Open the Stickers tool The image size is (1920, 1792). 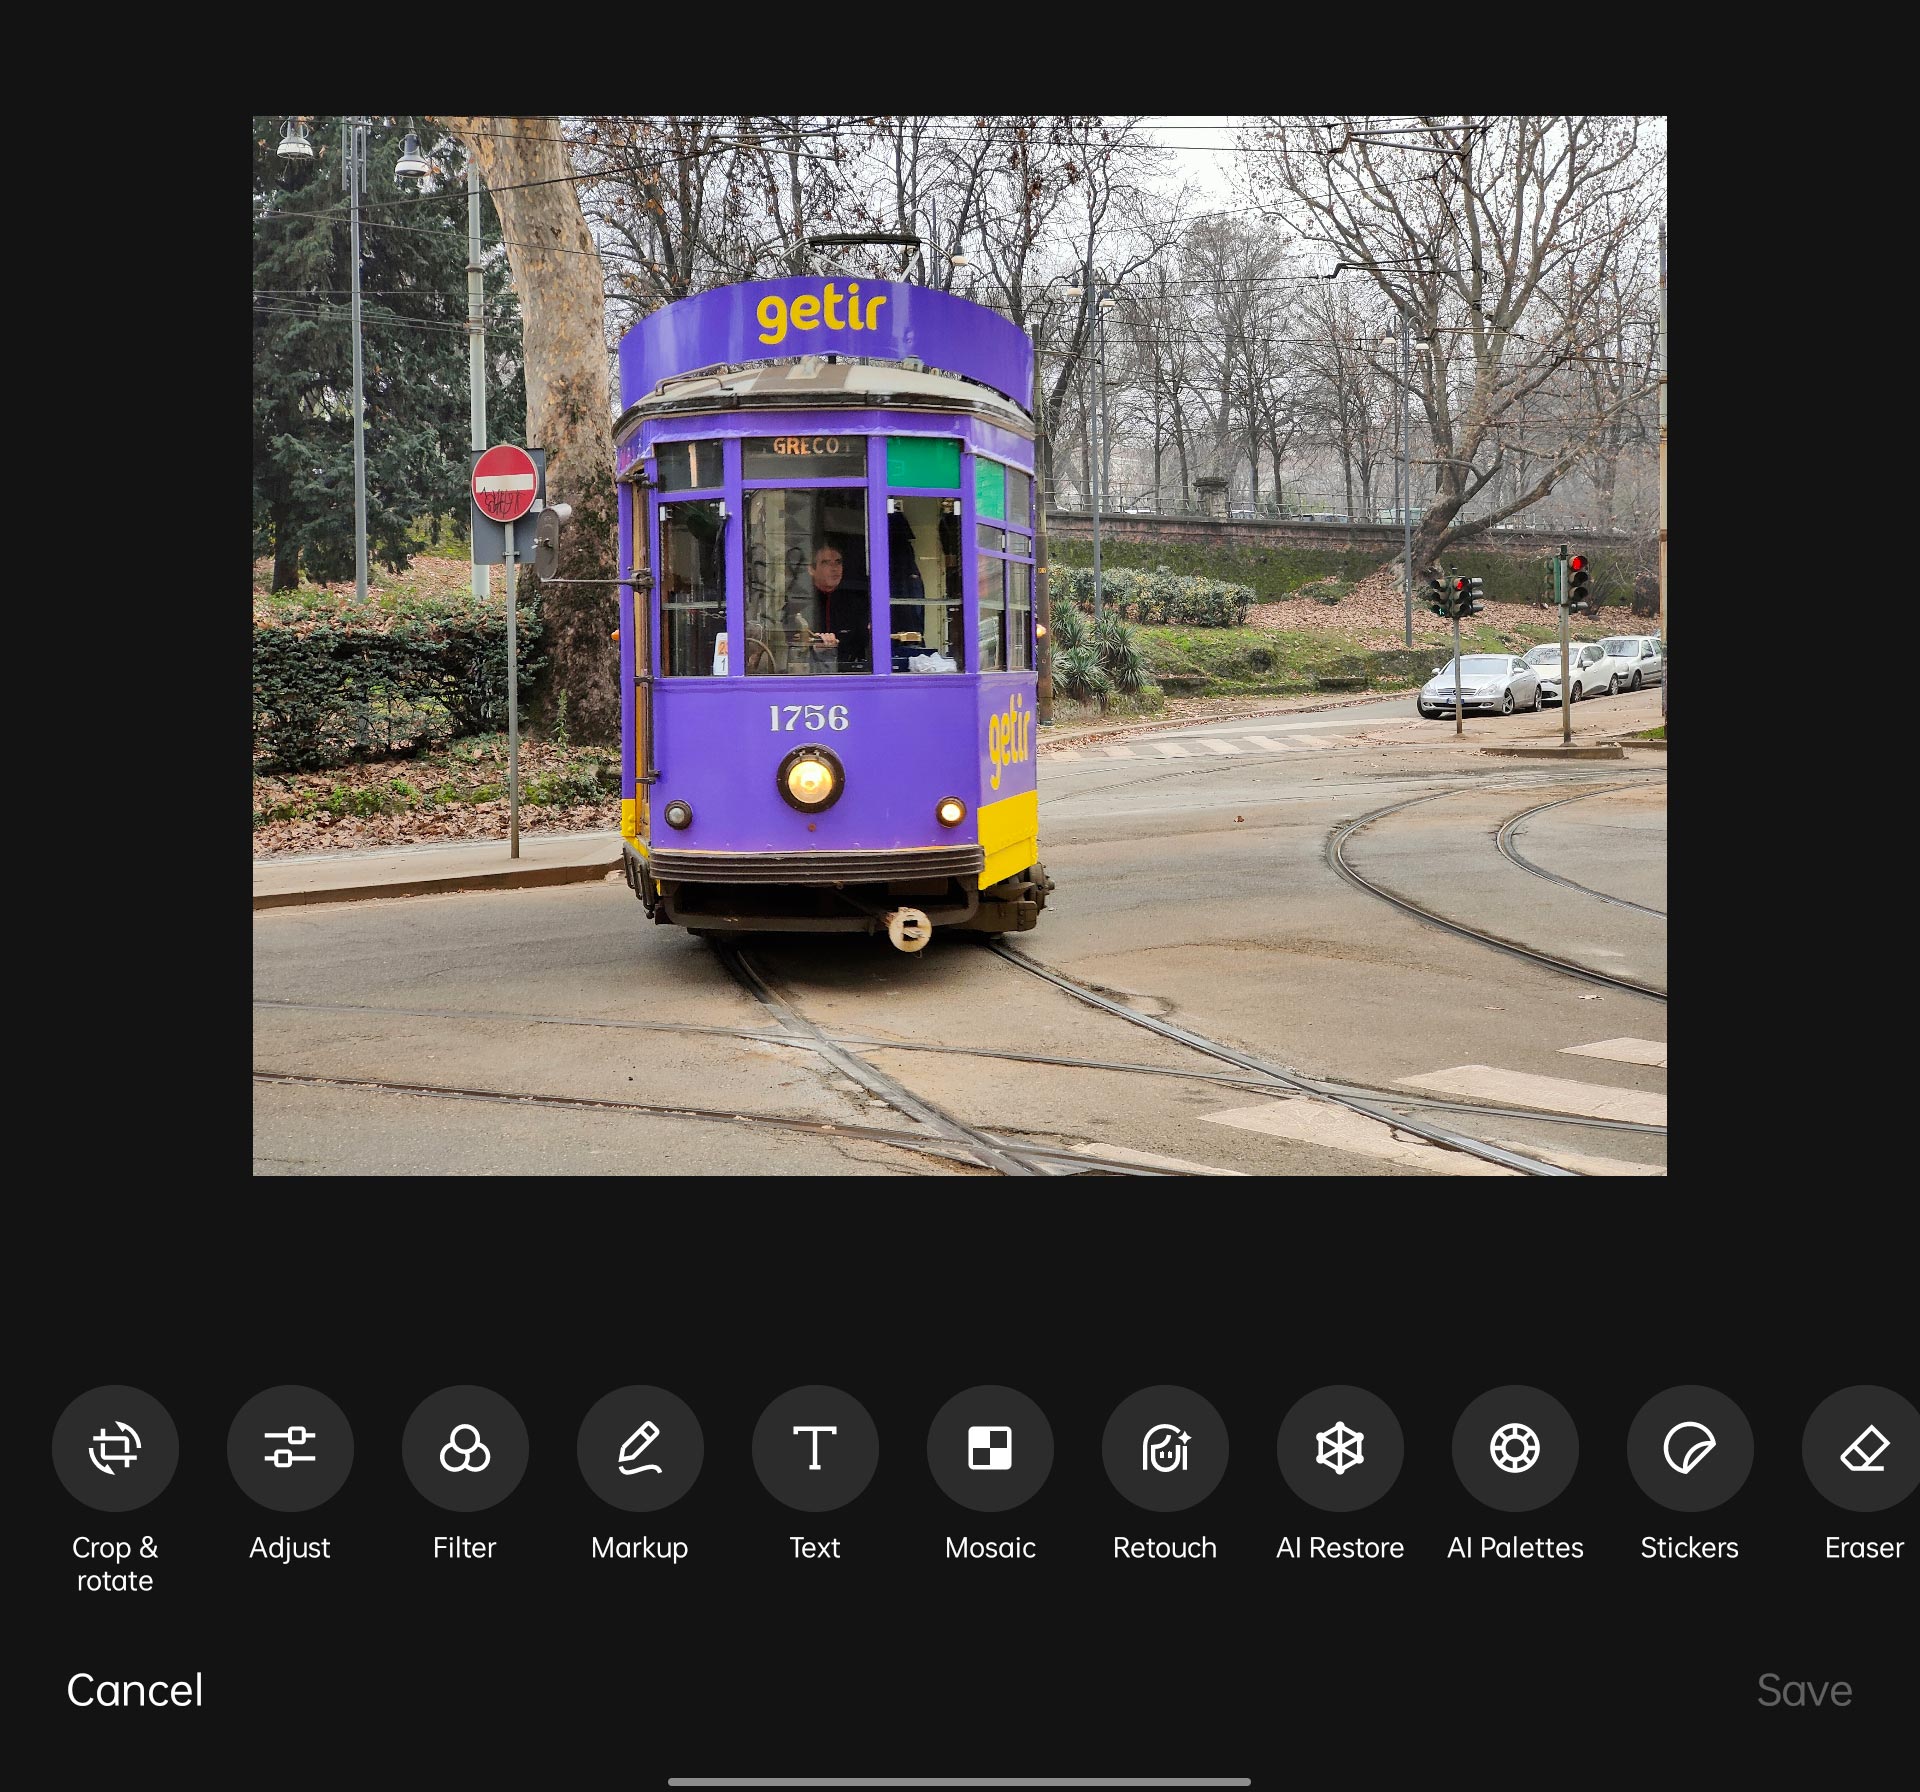pyautogui.click(x=1690, y=1447)
